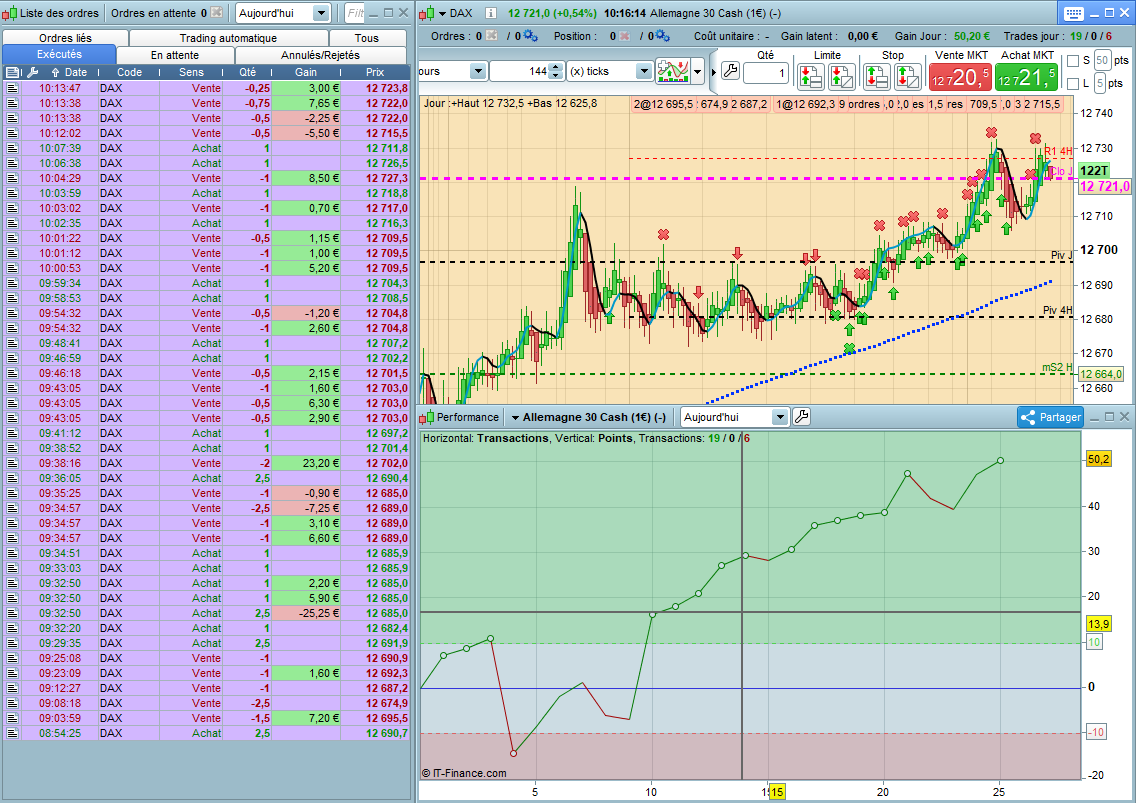Image resolution: width=1136 pixels, height=803 pixels.
Task: Sort orders by Gain column
Action: point(306,72)
